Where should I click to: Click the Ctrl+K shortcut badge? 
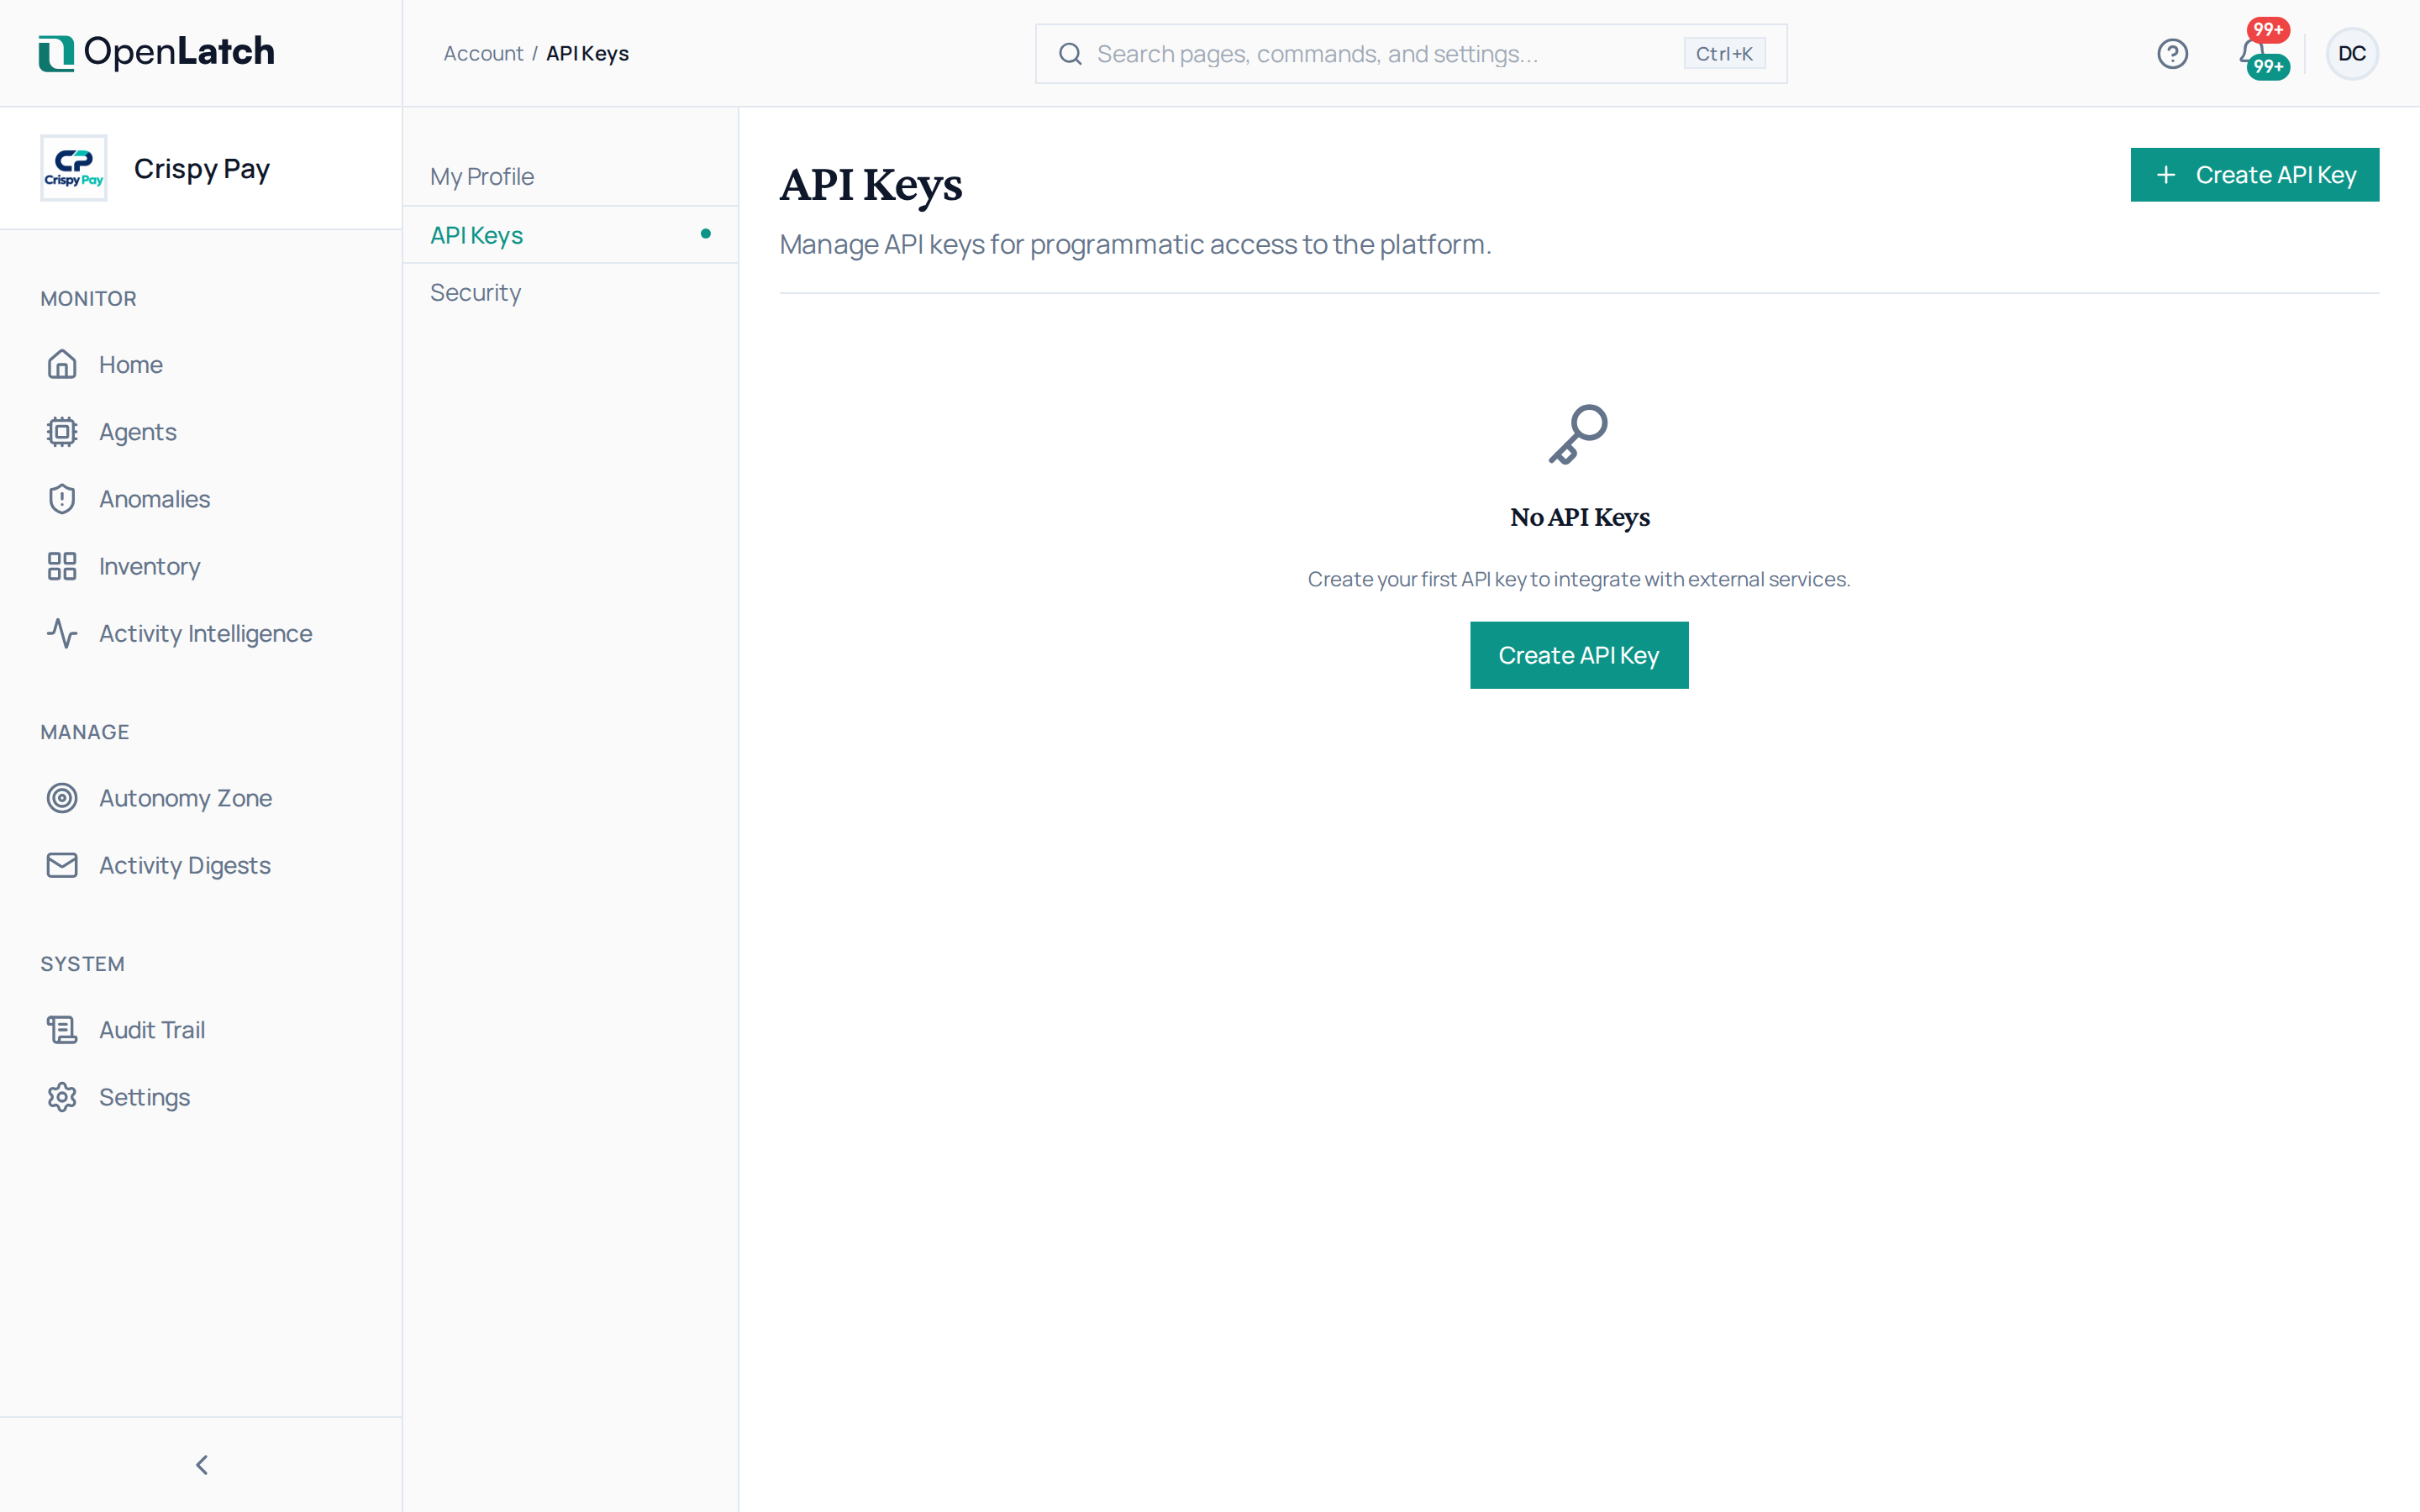tap(1723, 53)
